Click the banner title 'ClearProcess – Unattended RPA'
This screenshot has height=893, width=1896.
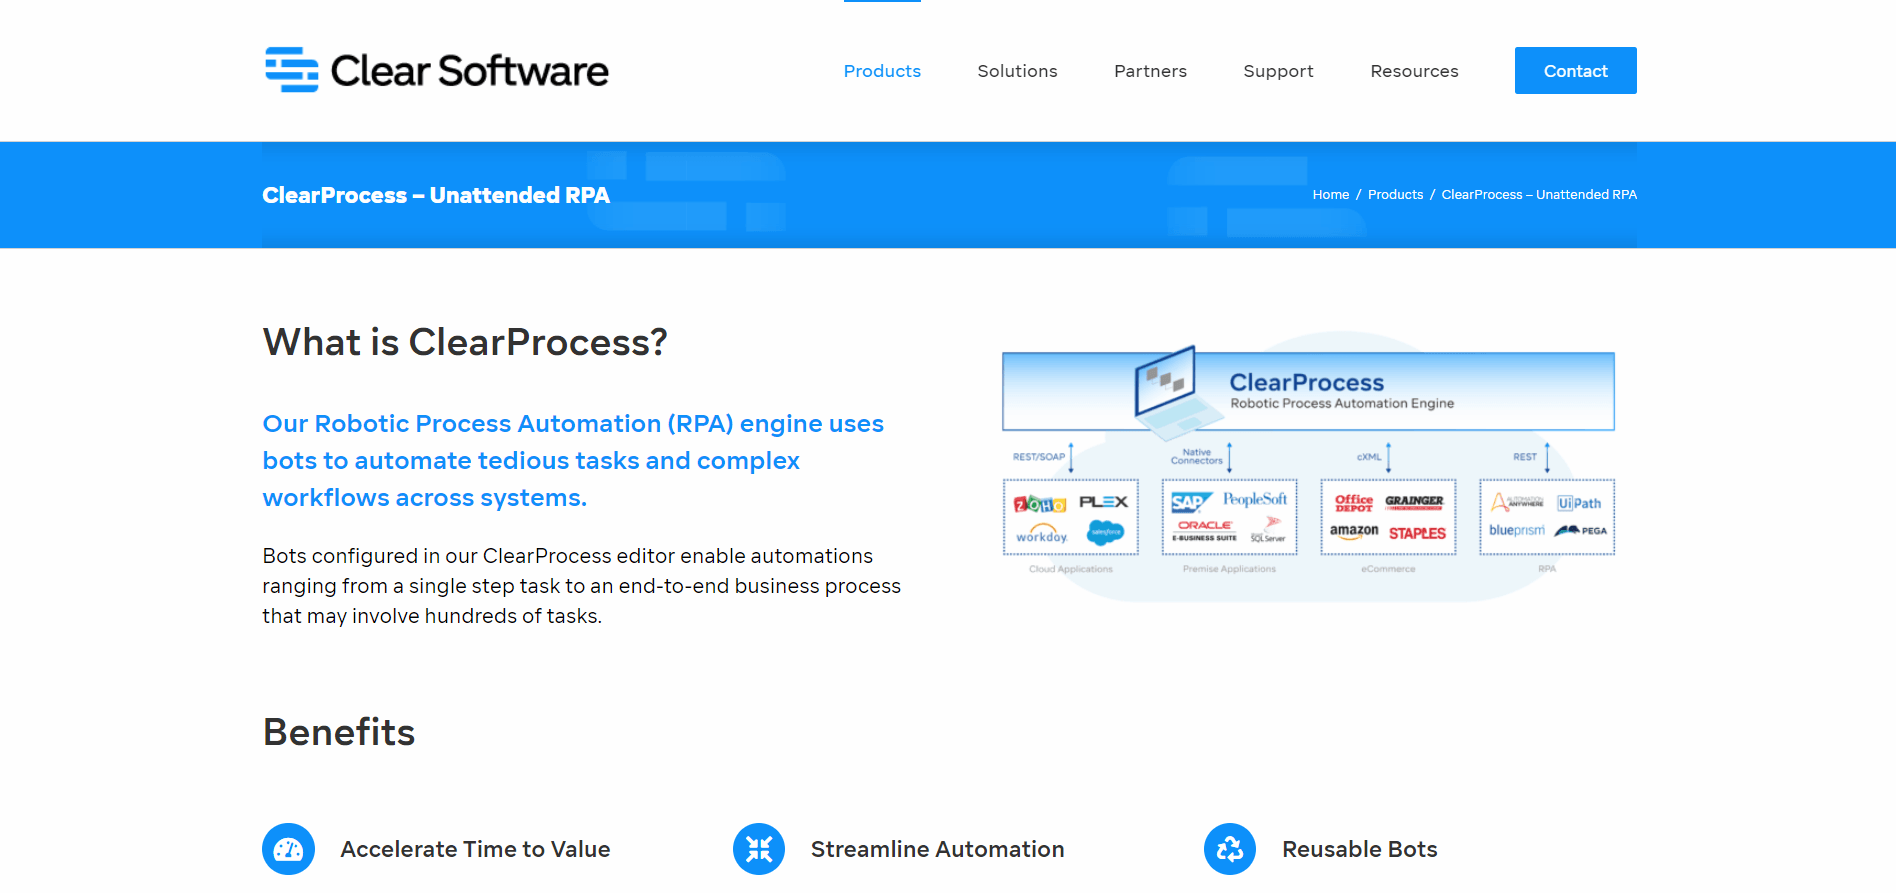click(436, 195)
